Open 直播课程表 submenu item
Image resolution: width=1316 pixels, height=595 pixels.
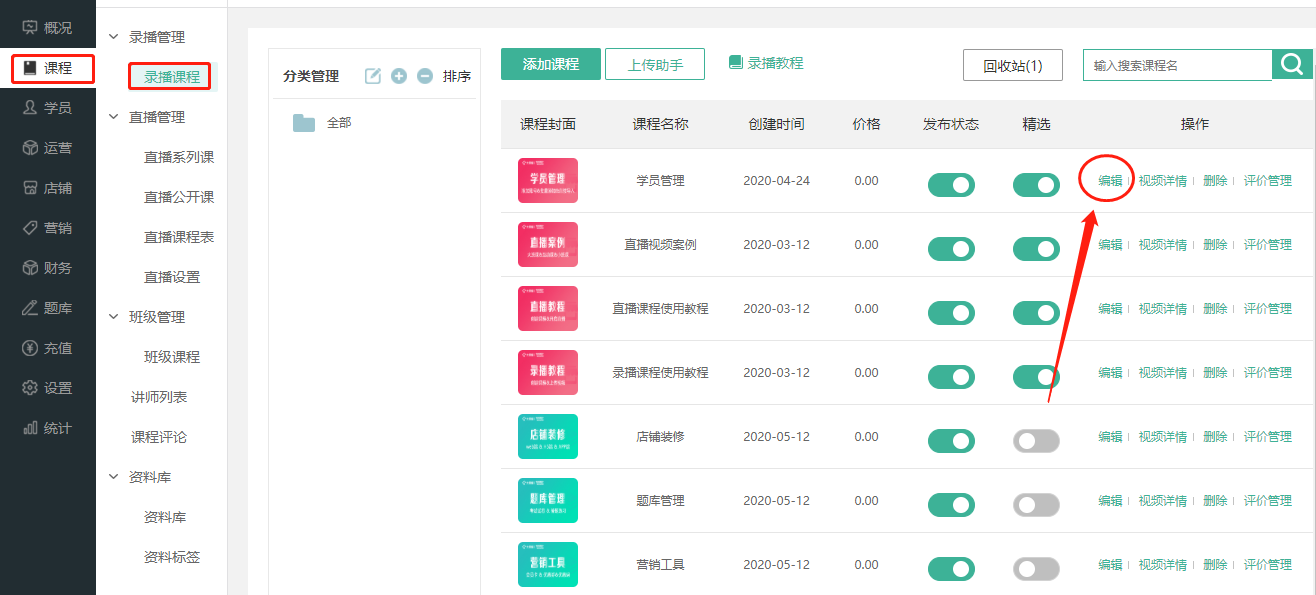coord(179,237)
